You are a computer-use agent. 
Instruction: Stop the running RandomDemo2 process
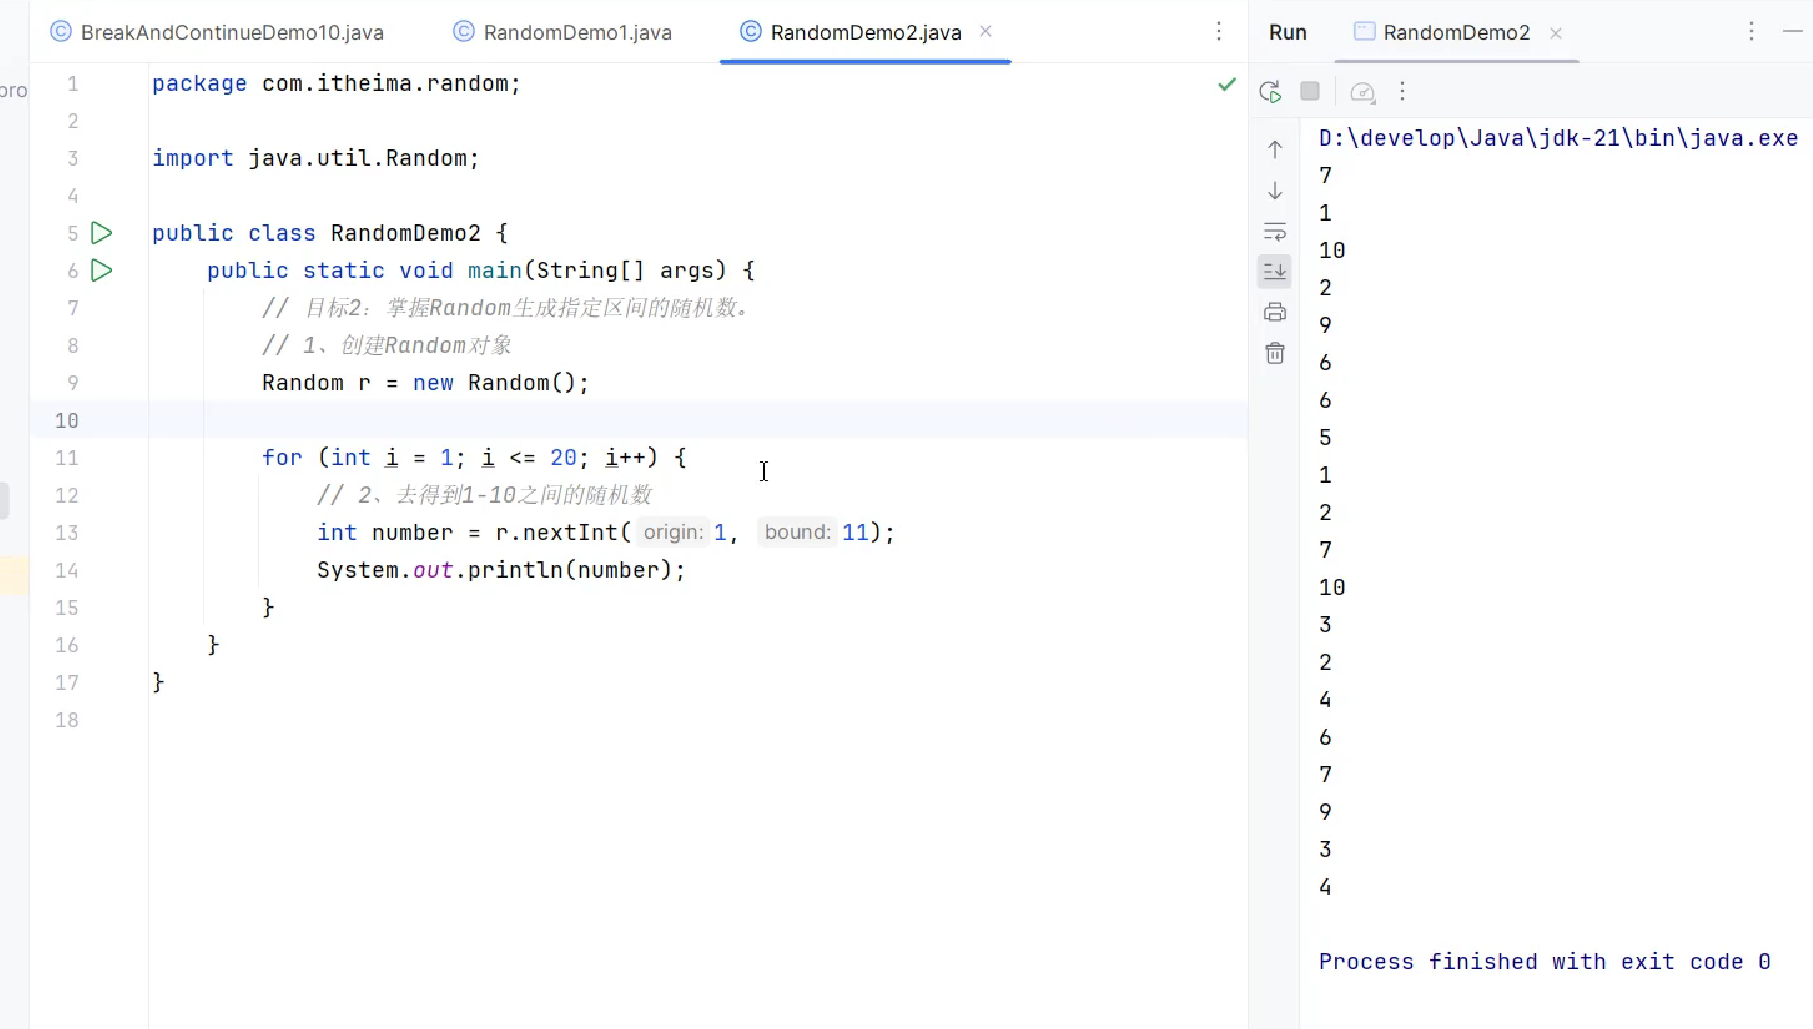pos(1310,91)
